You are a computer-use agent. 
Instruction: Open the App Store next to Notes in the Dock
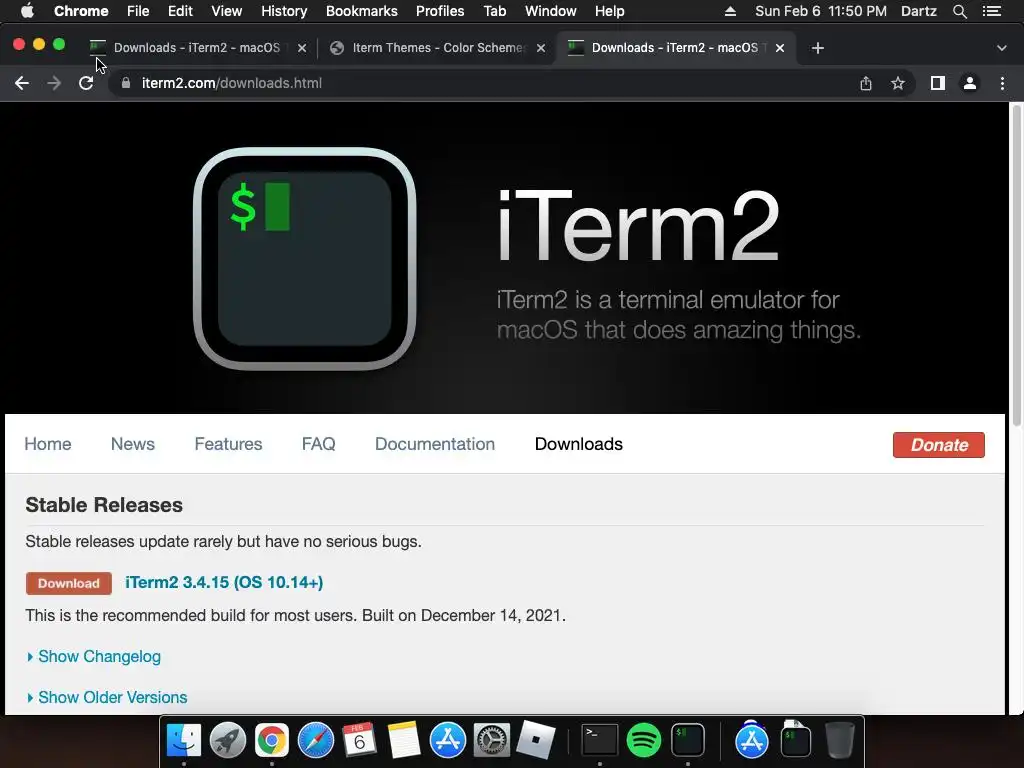[447, 740]
